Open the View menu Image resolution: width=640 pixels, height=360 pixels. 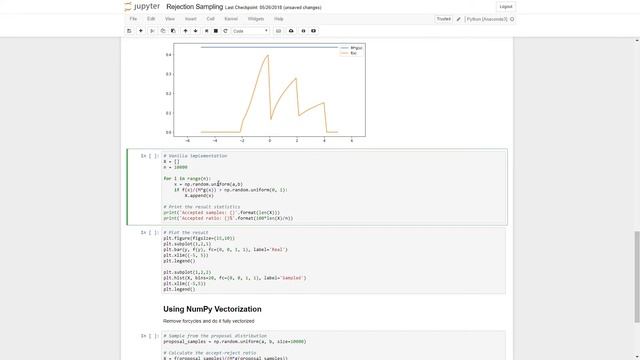[x=170, y=19]
